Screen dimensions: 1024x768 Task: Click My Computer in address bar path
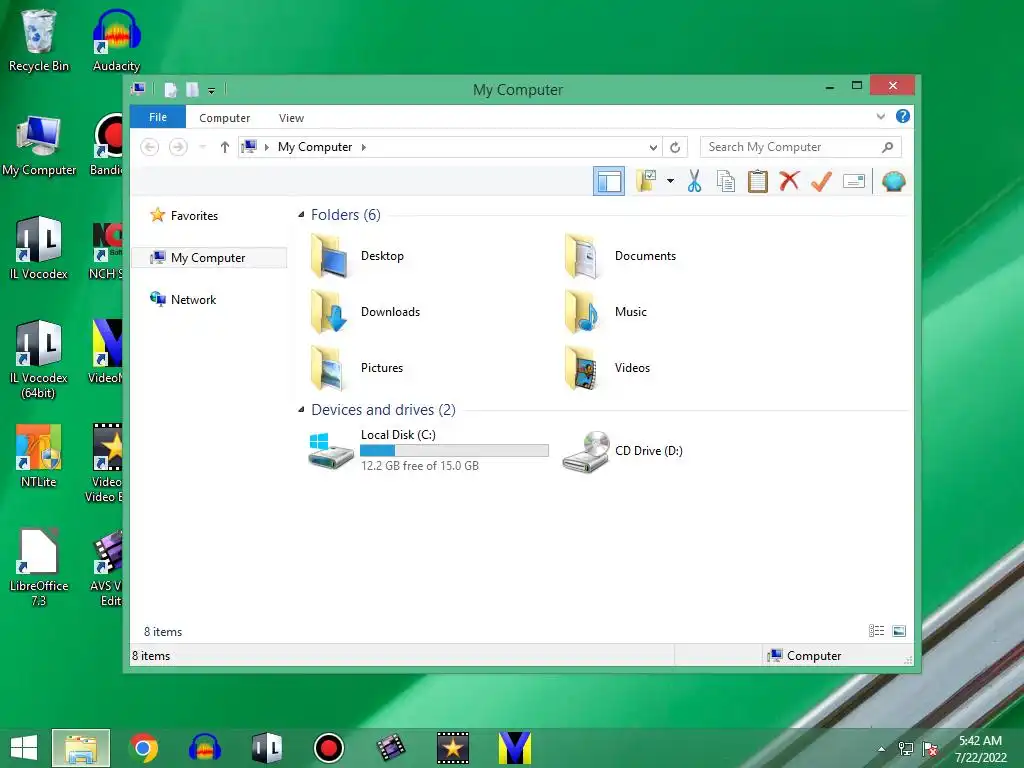click(x=315, y=147)
